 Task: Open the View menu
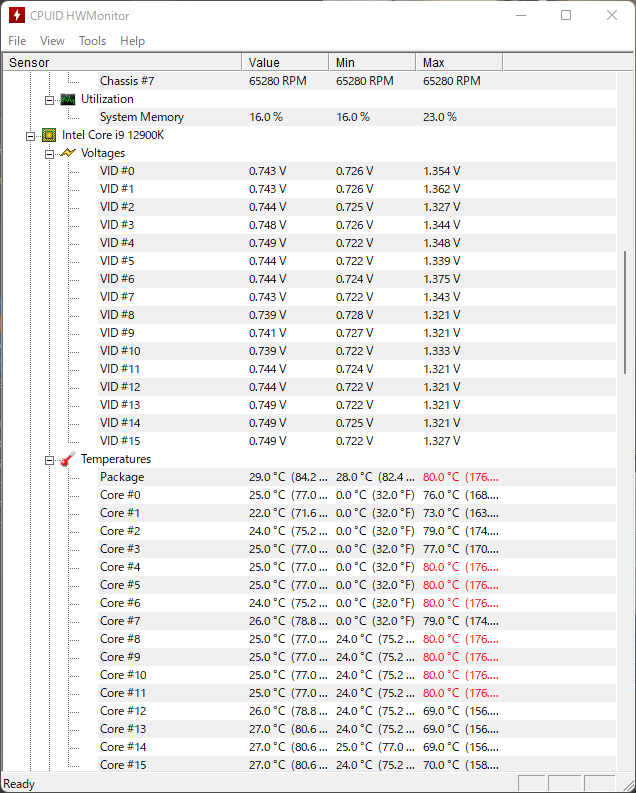click(52, 41)
